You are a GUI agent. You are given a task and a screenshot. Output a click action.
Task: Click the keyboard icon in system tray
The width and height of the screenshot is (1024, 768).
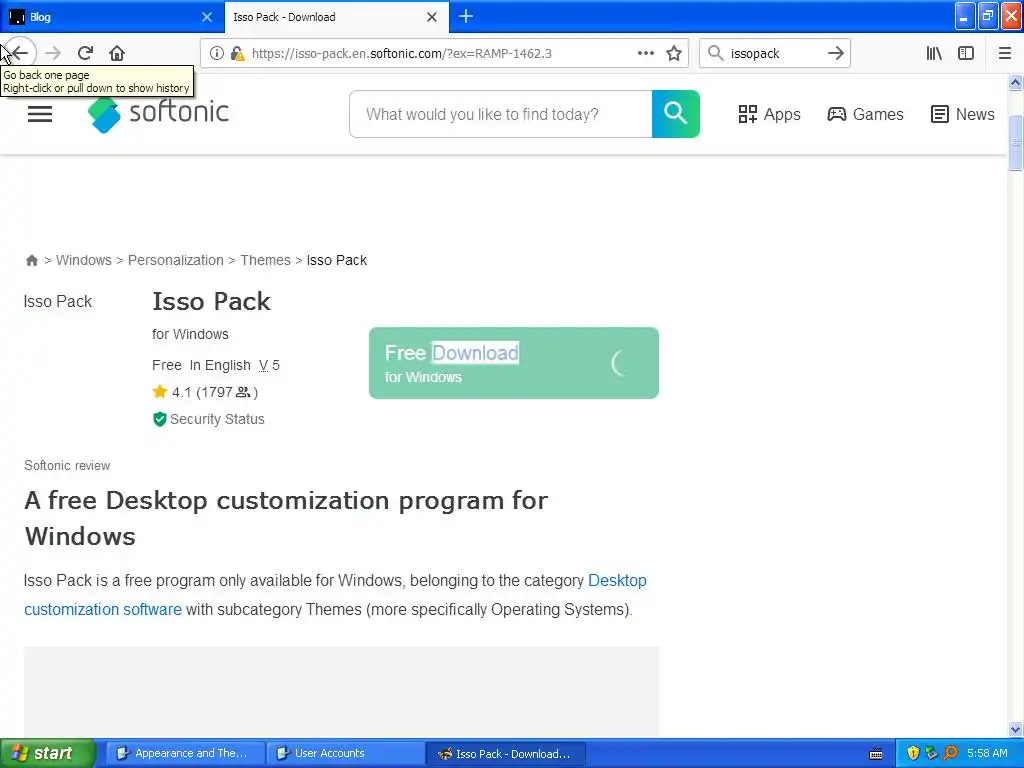(x=876, y=754)
